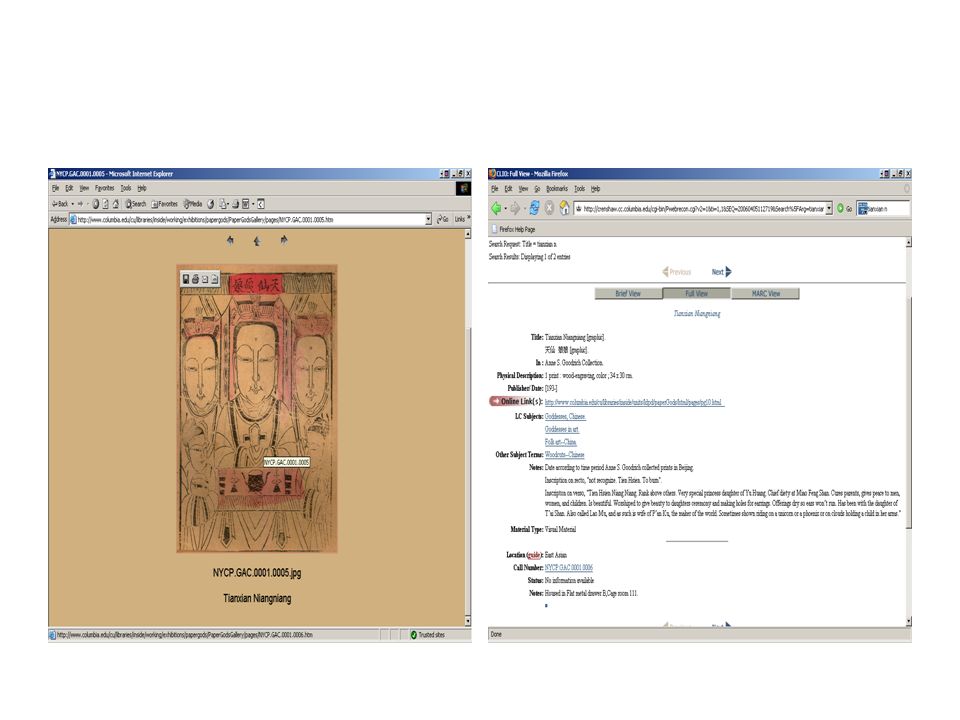Open the NYCP.GAC.0001.0006 call number link

[x=569, y=568]
